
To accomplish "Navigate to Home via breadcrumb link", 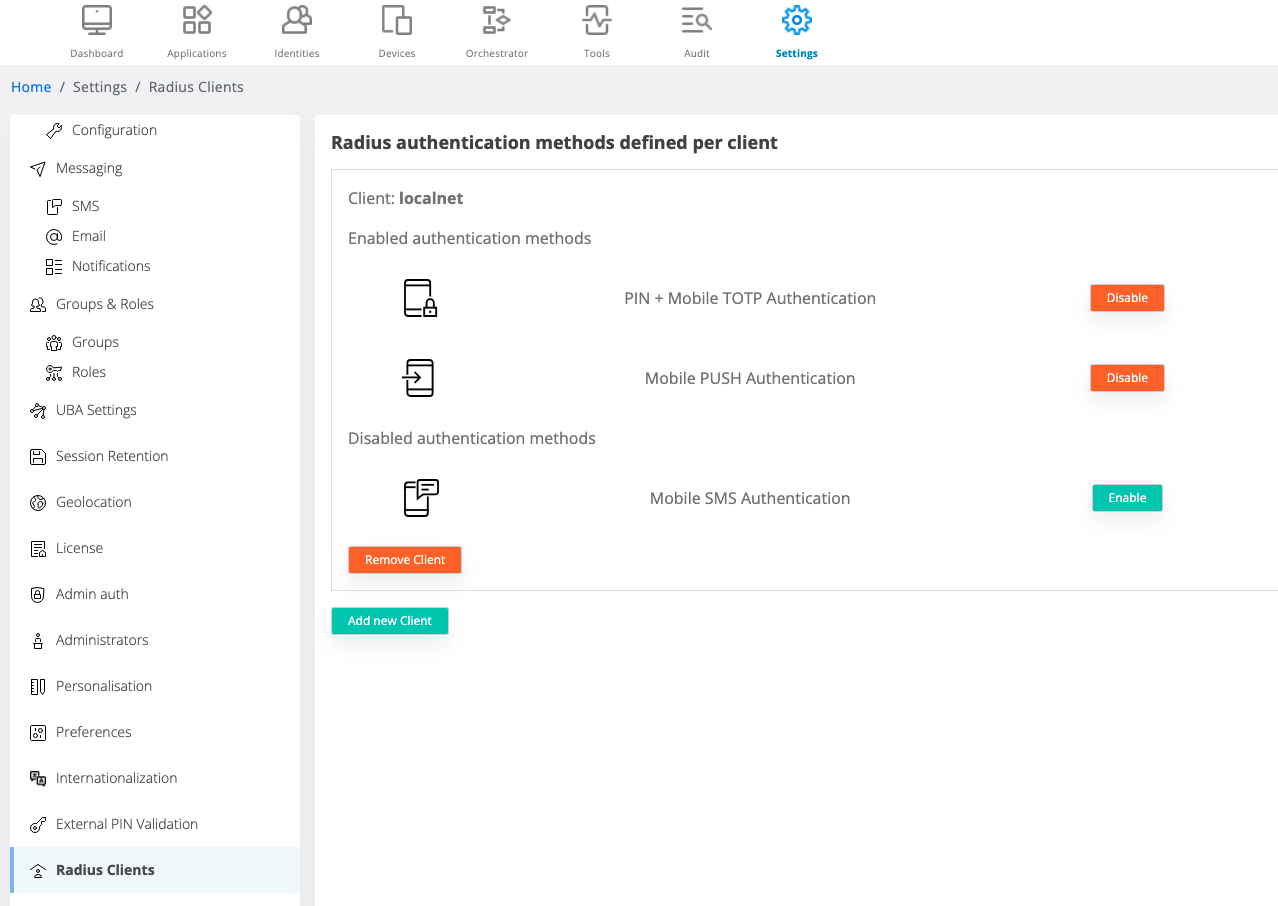I will coord(31,86).
